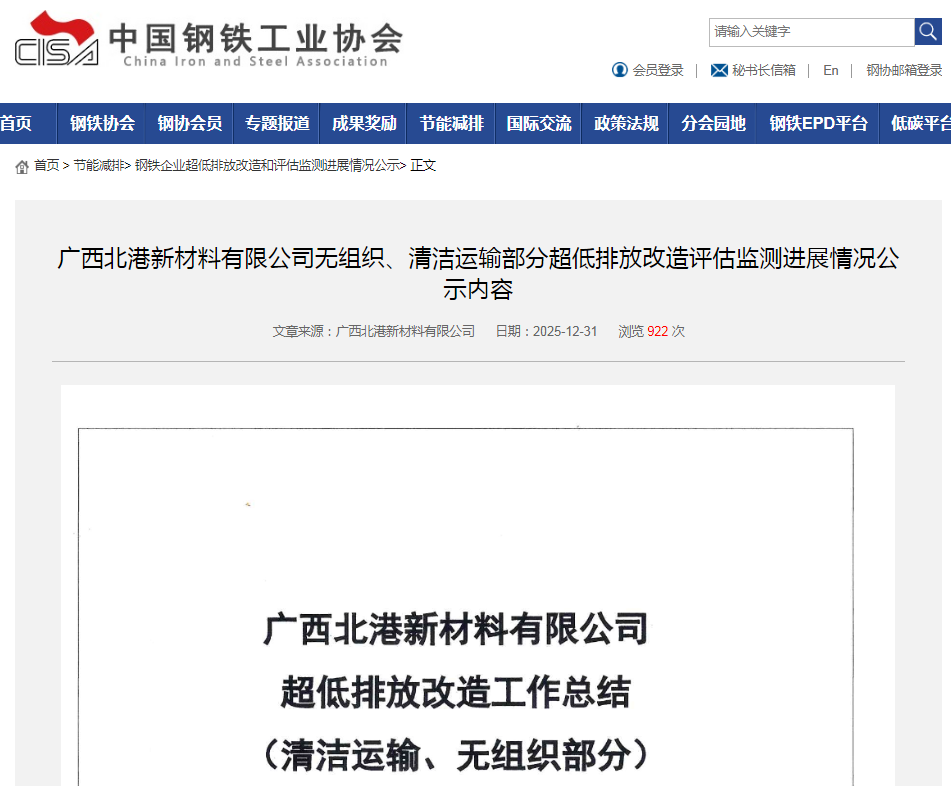This screenshot has width=951, height=786.
Task: Open 秘书长信箱 link
Action: pyautogui.click(x=764, y=70)
